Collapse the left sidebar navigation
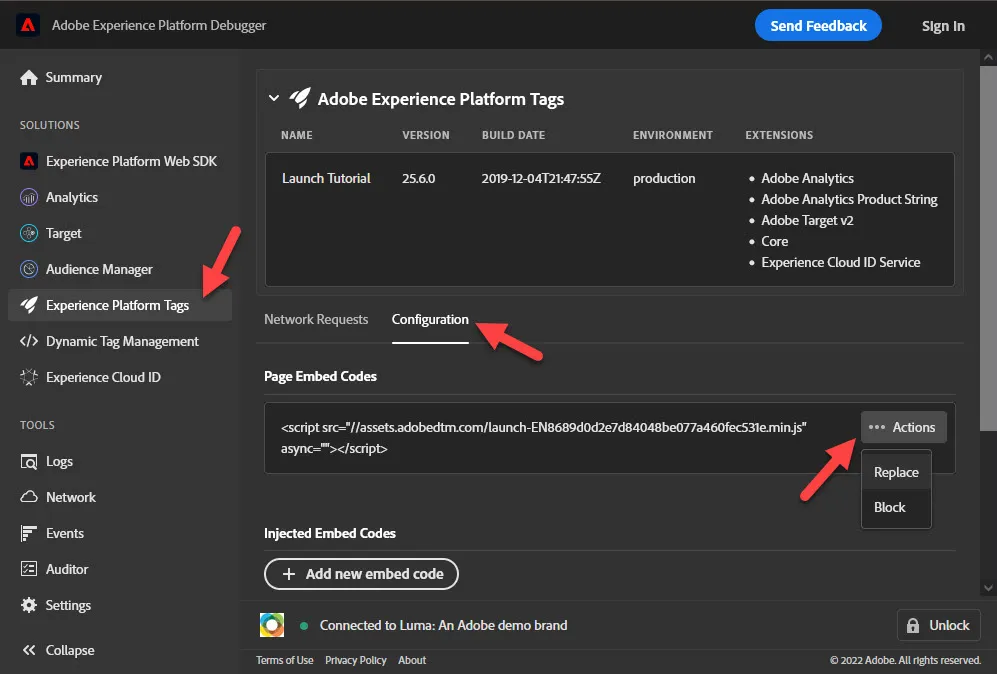997x674 pixels. pos(58,650)
